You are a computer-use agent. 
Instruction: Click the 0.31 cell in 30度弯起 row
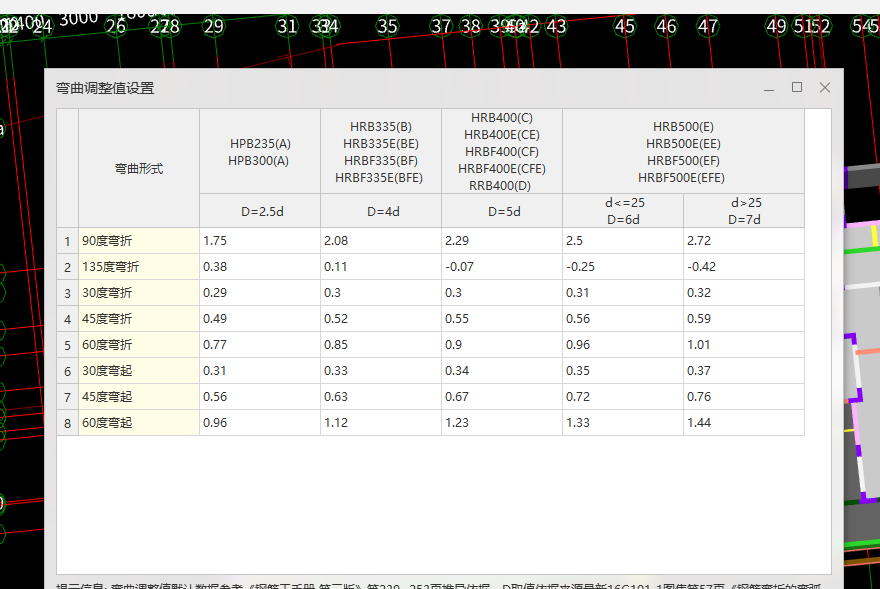(x=260, y=371)
